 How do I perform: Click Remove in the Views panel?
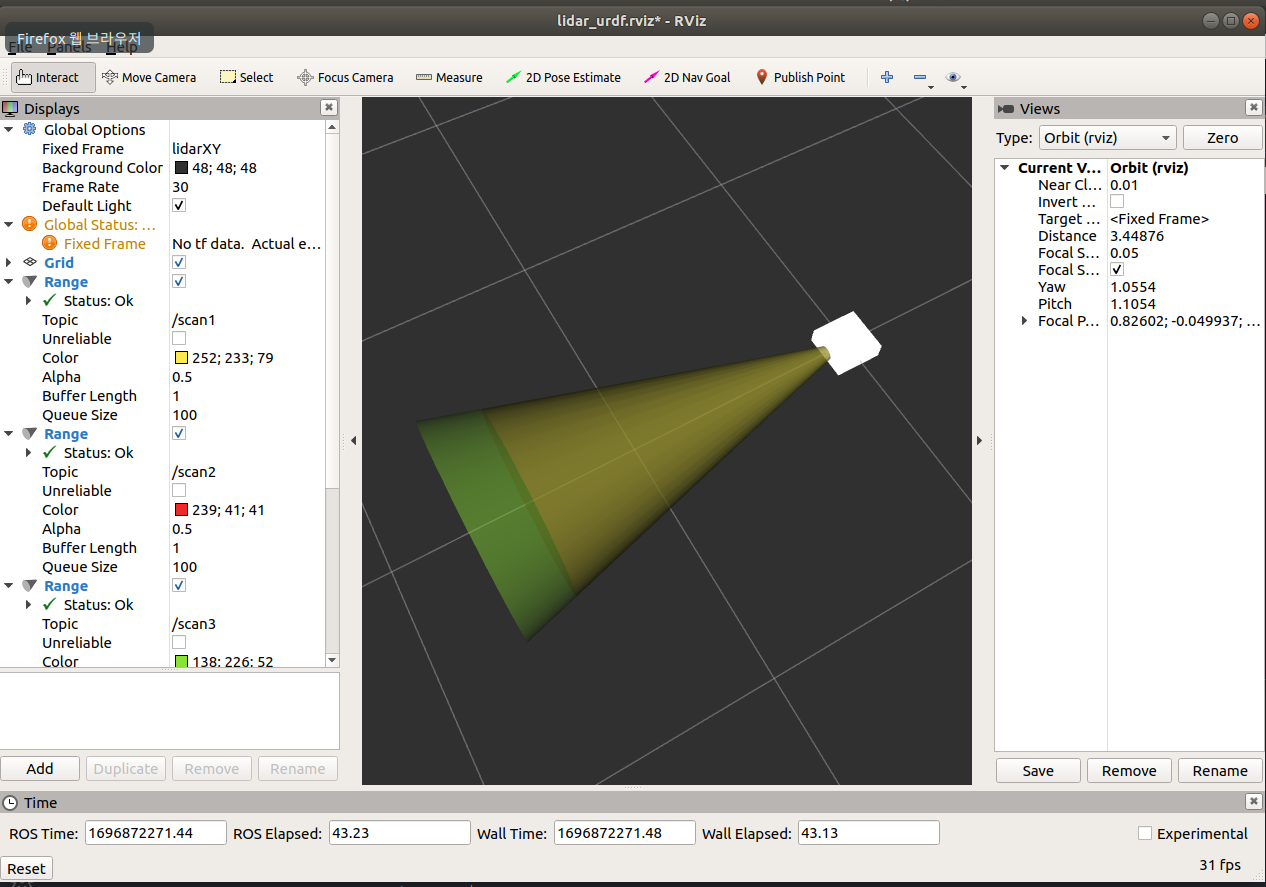pos(1129,770)
